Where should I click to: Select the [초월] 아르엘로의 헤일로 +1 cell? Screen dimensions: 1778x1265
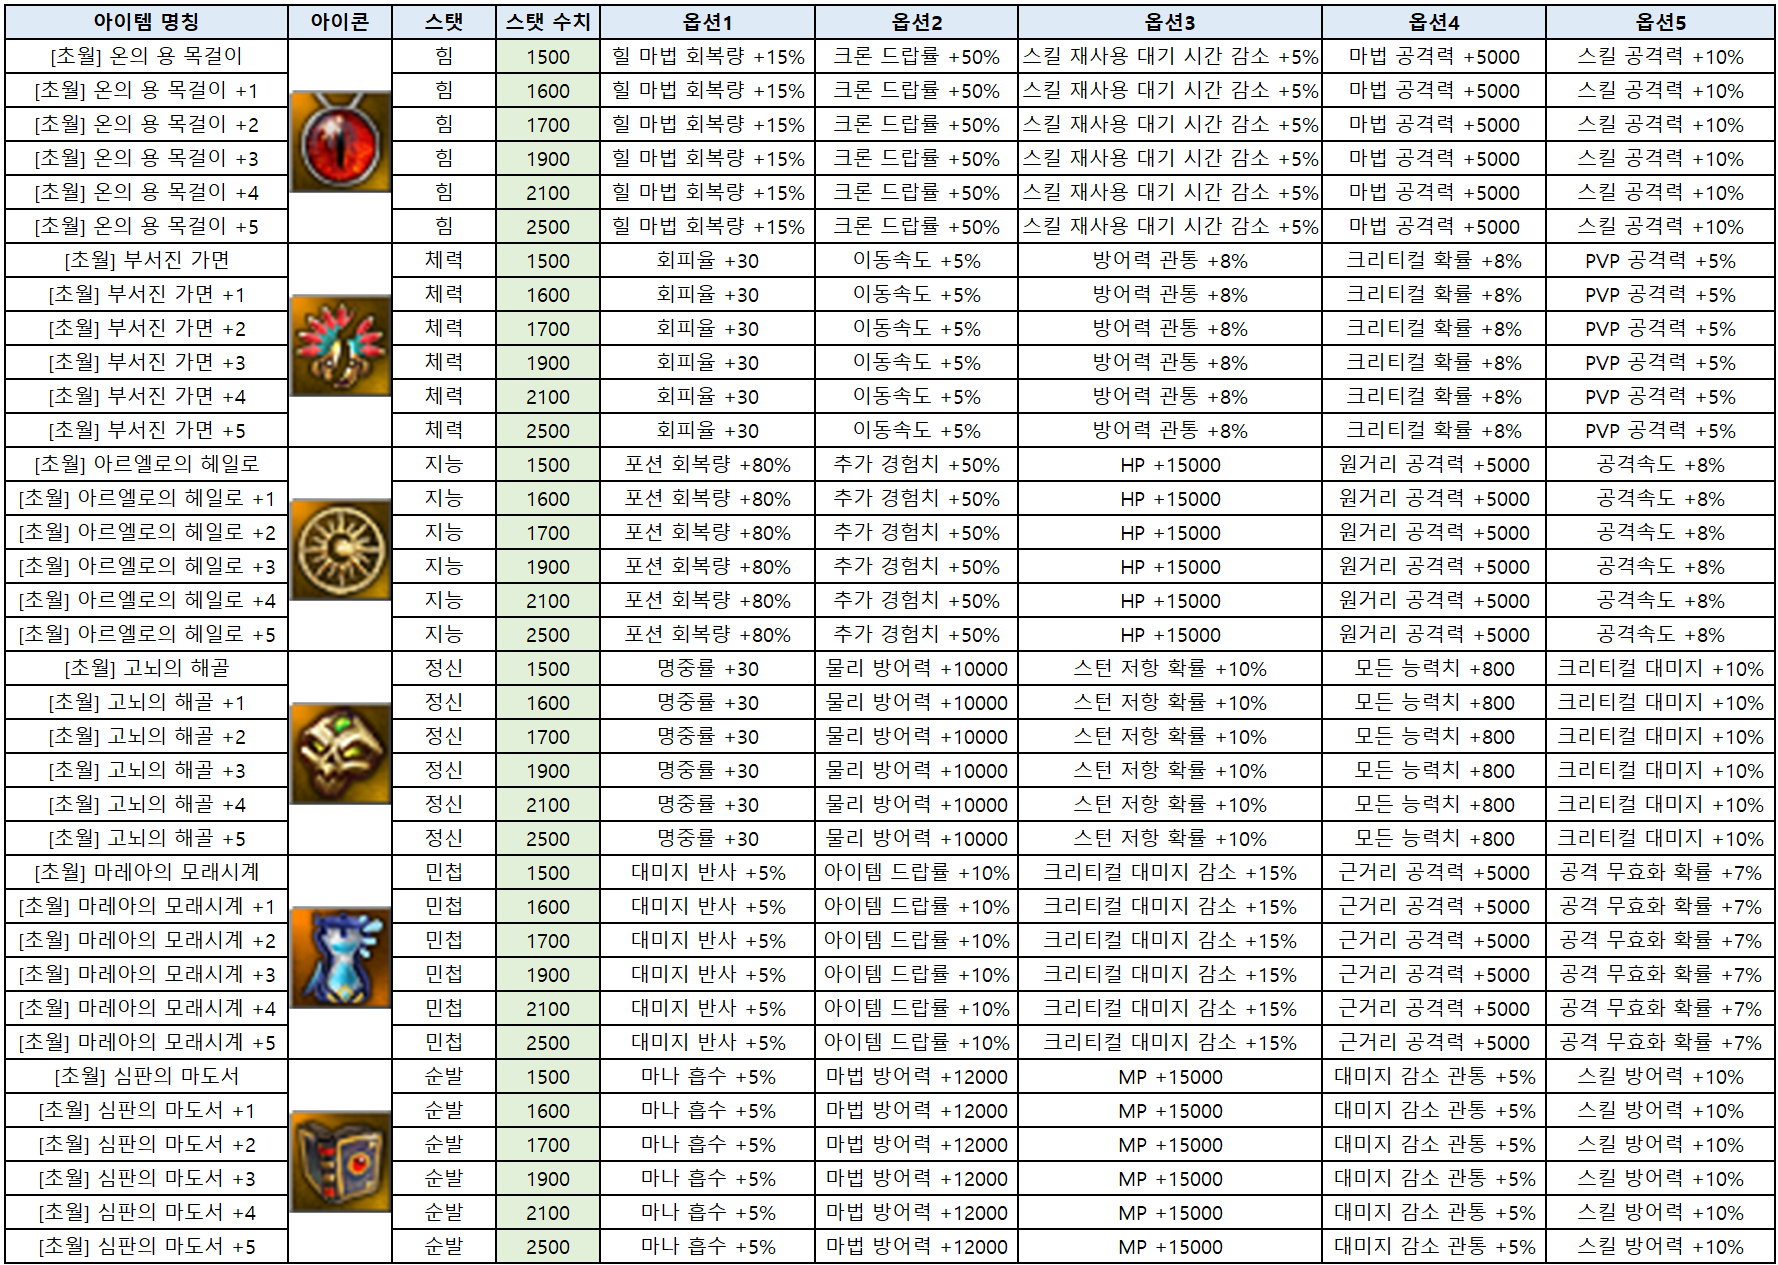[146, 499]
